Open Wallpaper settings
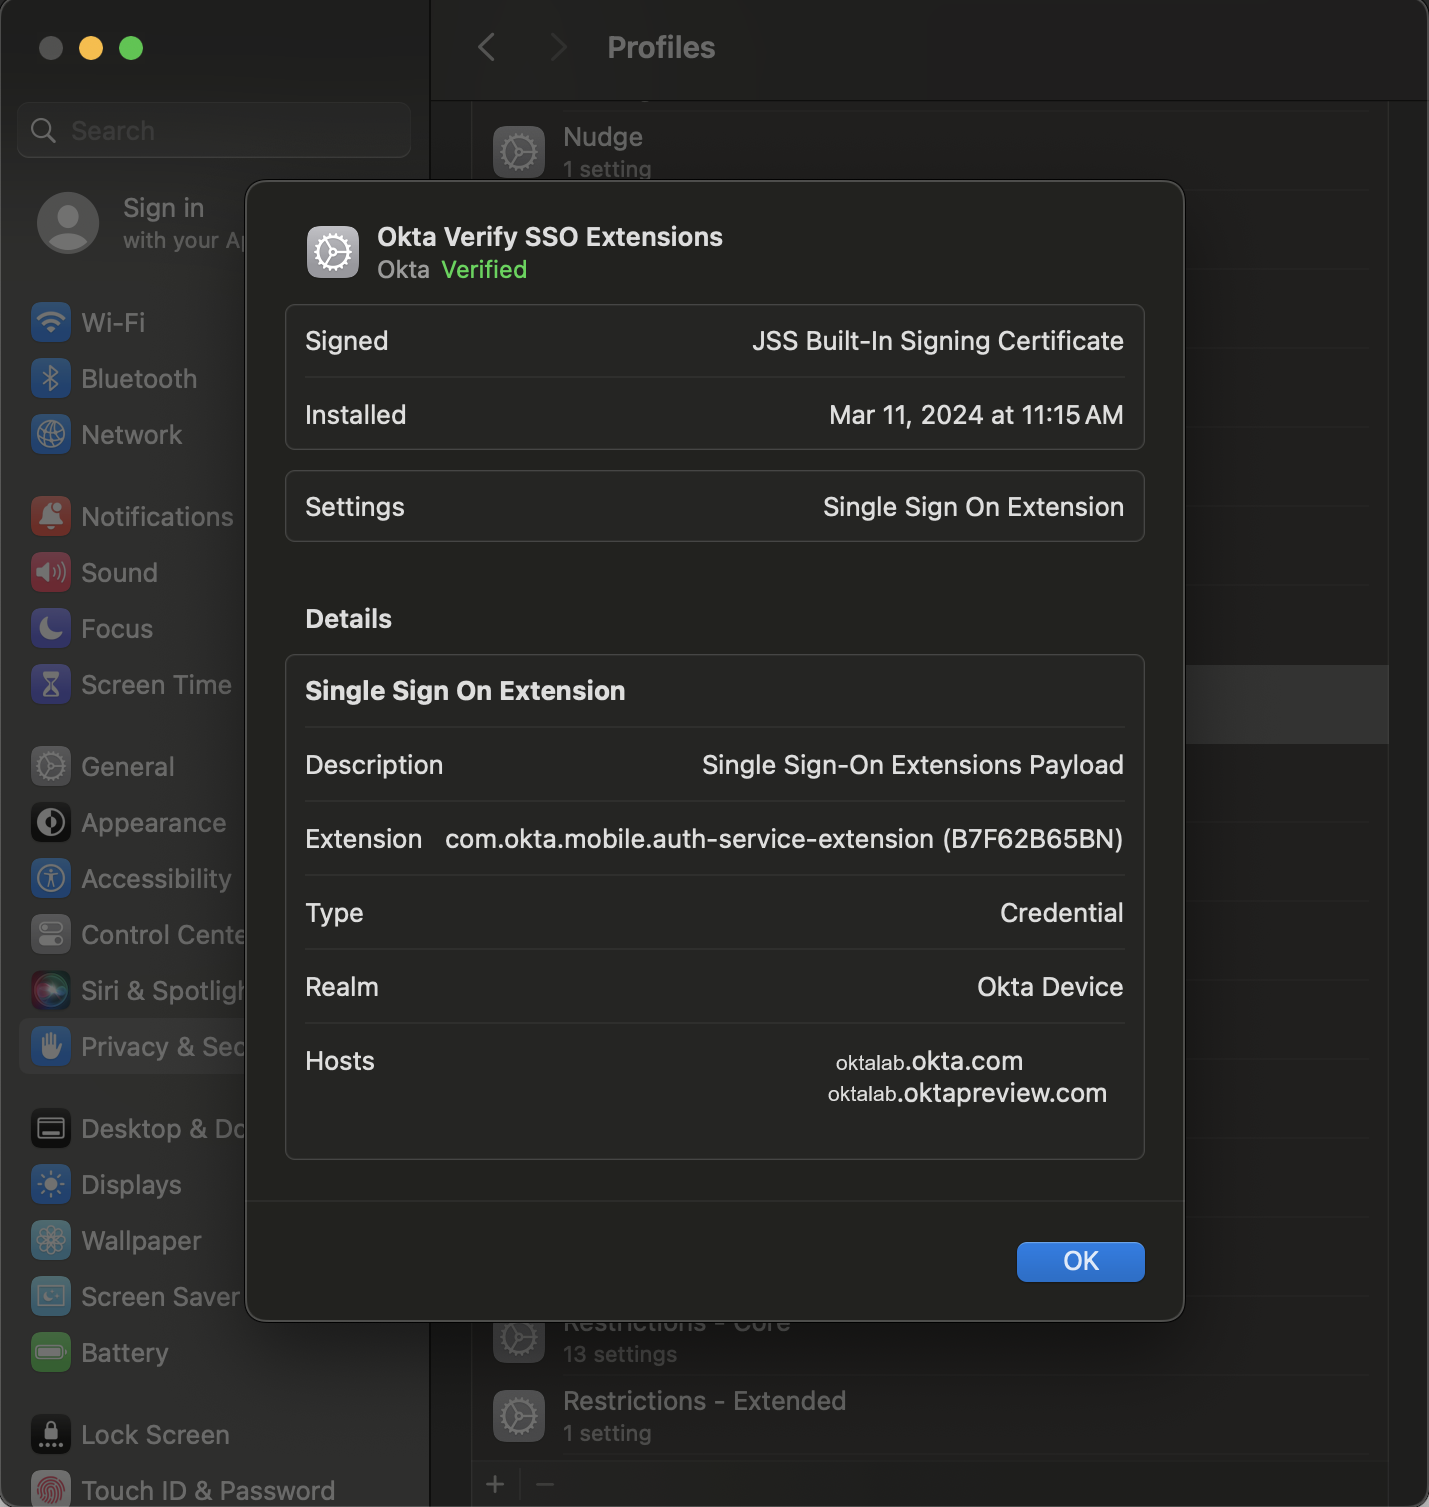This screenshot has height=1507, width=1429. (x=140, y=1240)
